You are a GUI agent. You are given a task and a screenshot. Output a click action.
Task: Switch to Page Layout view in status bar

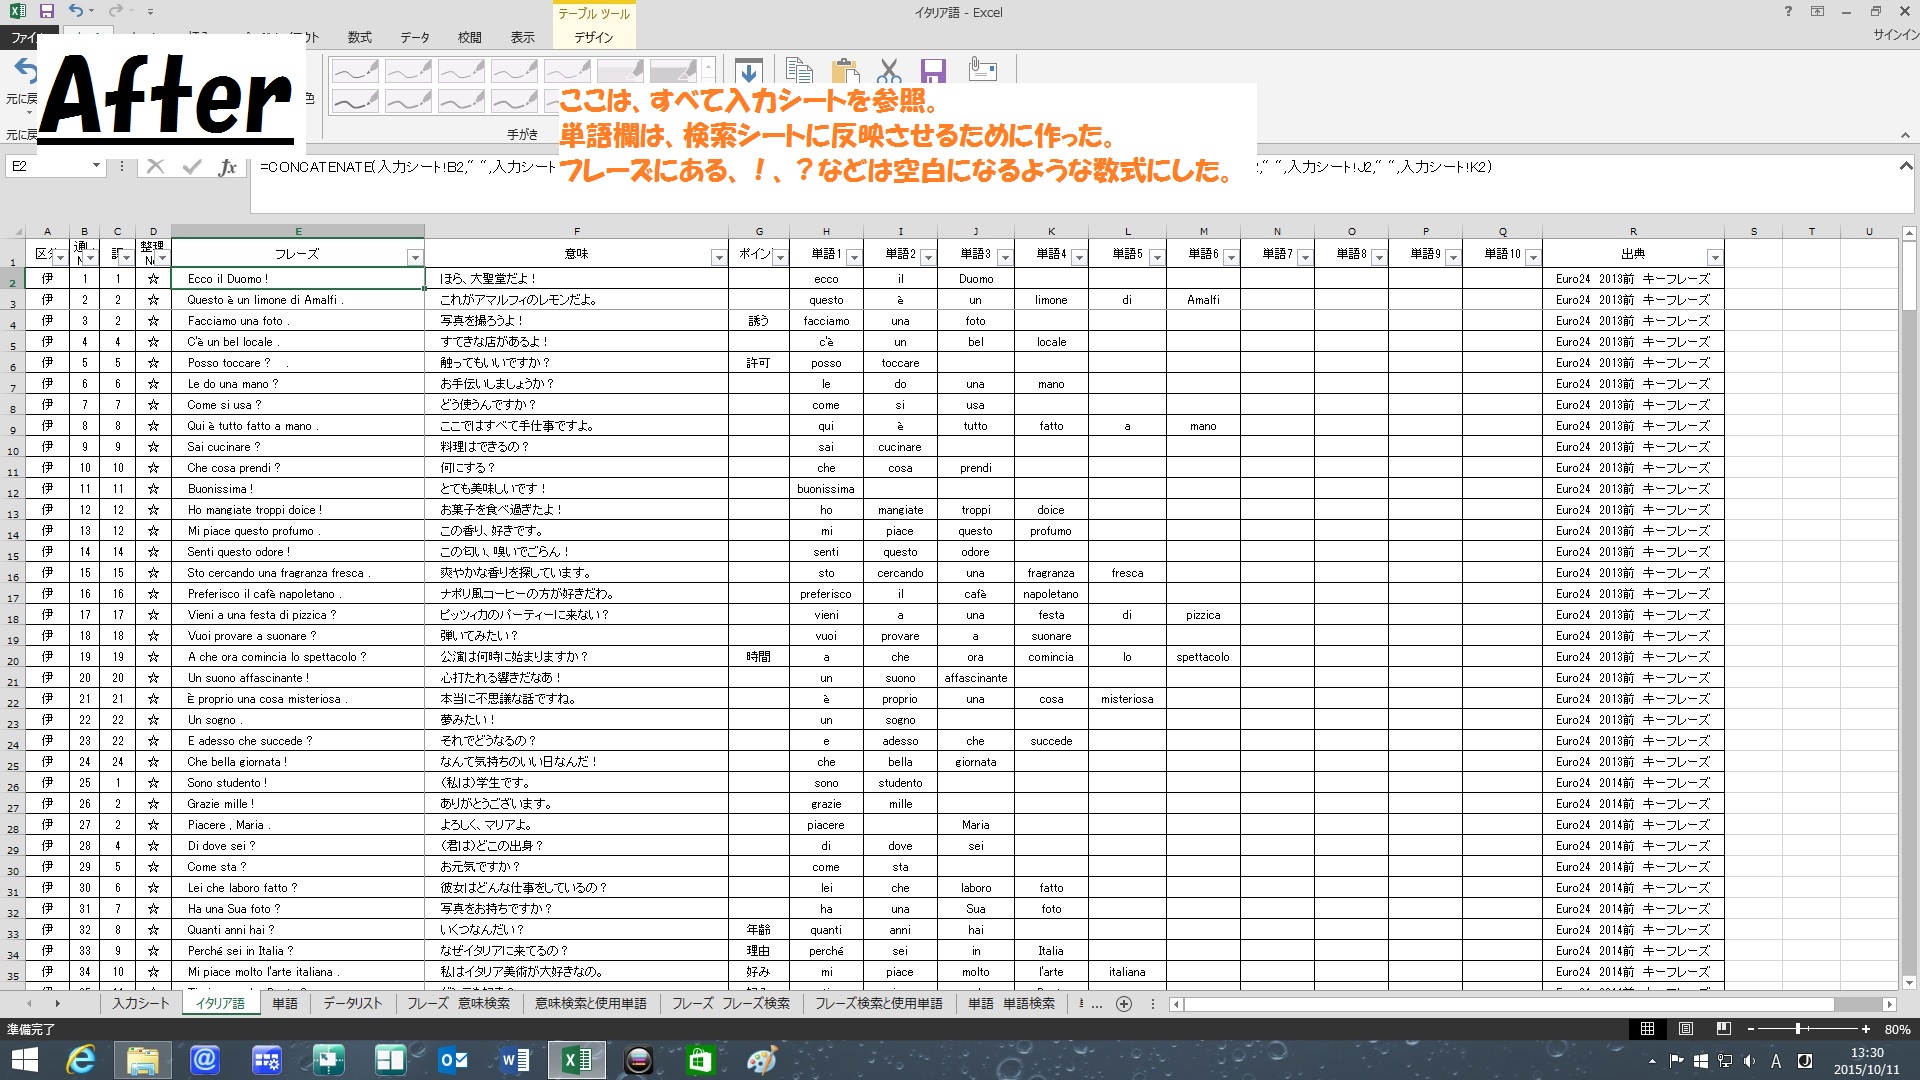(1686, 1029)
